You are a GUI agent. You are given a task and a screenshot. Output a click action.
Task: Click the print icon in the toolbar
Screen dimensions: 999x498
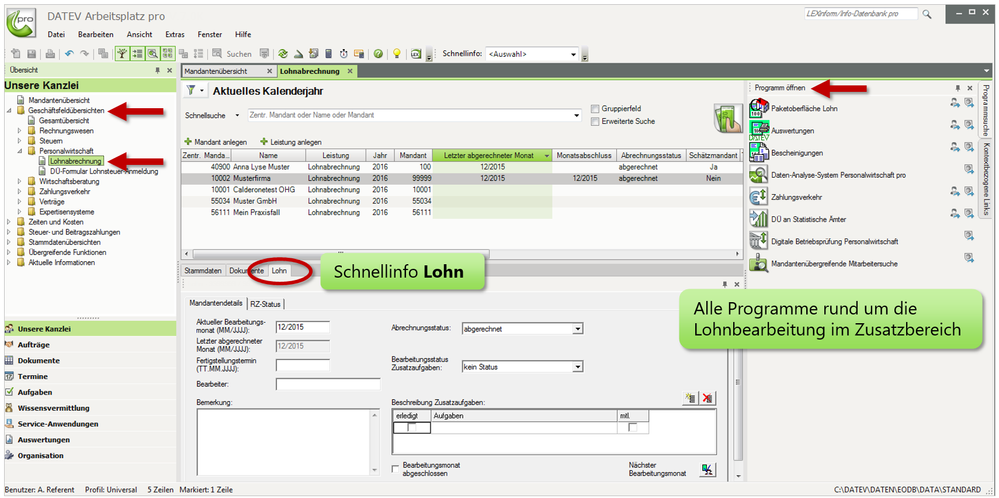[x=50, y=54]
